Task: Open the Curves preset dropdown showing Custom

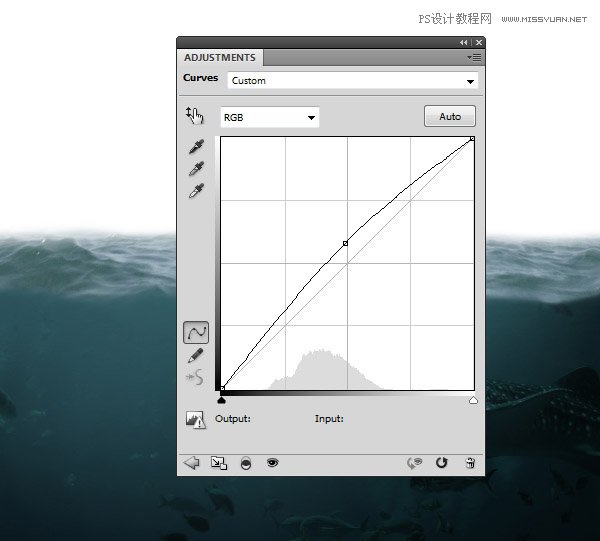Action: click(x=352, y=81)
